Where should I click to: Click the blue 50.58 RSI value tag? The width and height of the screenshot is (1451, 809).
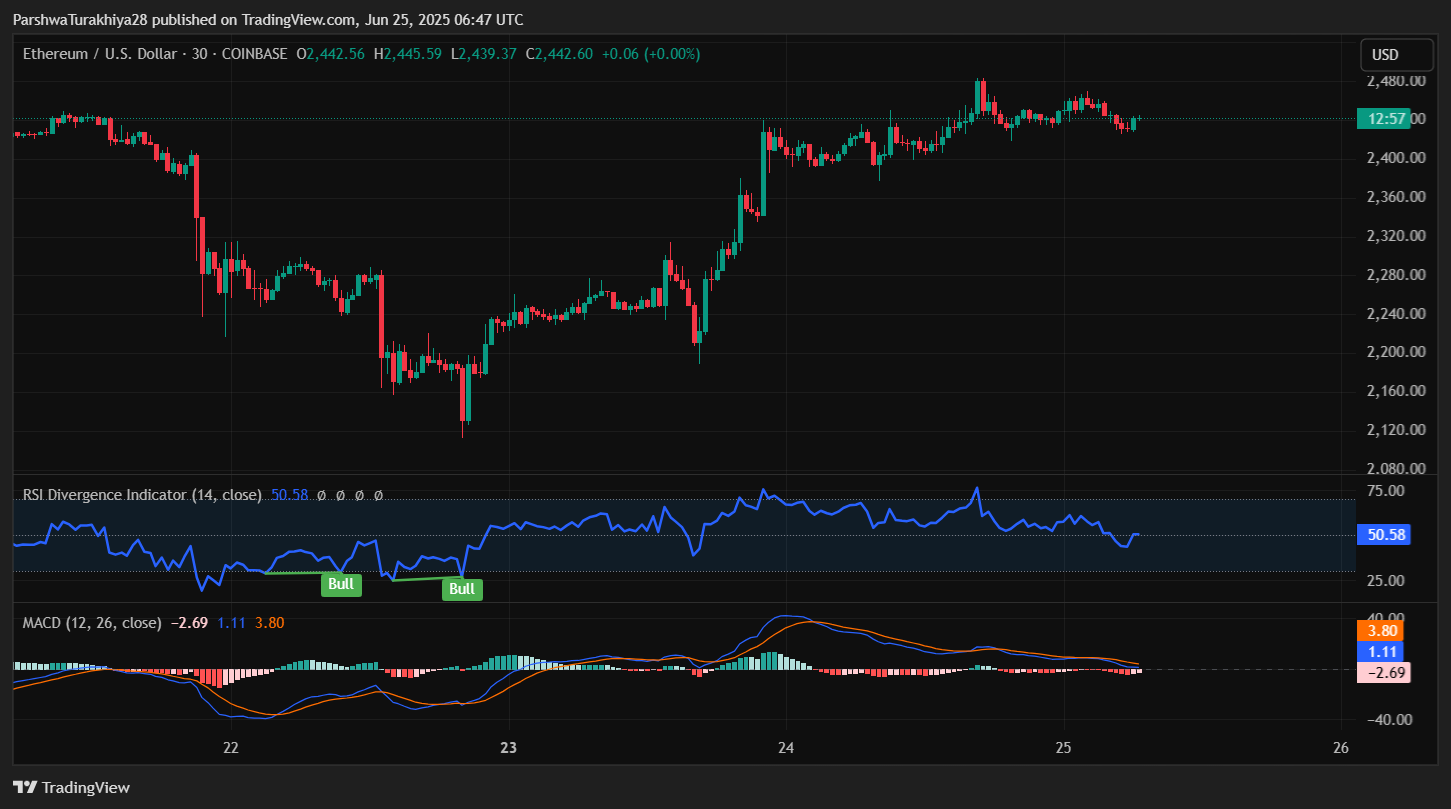pyautogui.click(x=1385, y=535)
